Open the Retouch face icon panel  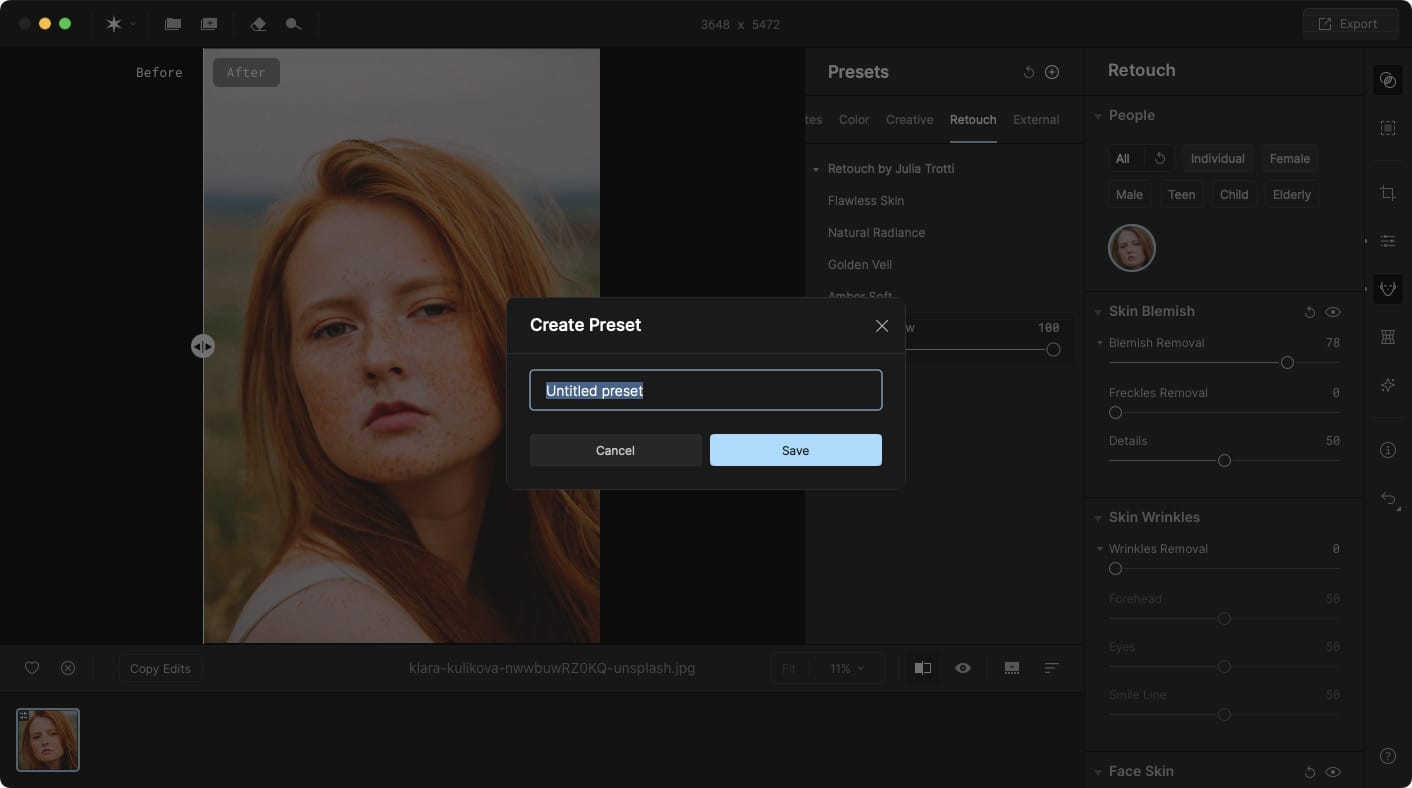pyautogui.click(x=1388, y=289)
